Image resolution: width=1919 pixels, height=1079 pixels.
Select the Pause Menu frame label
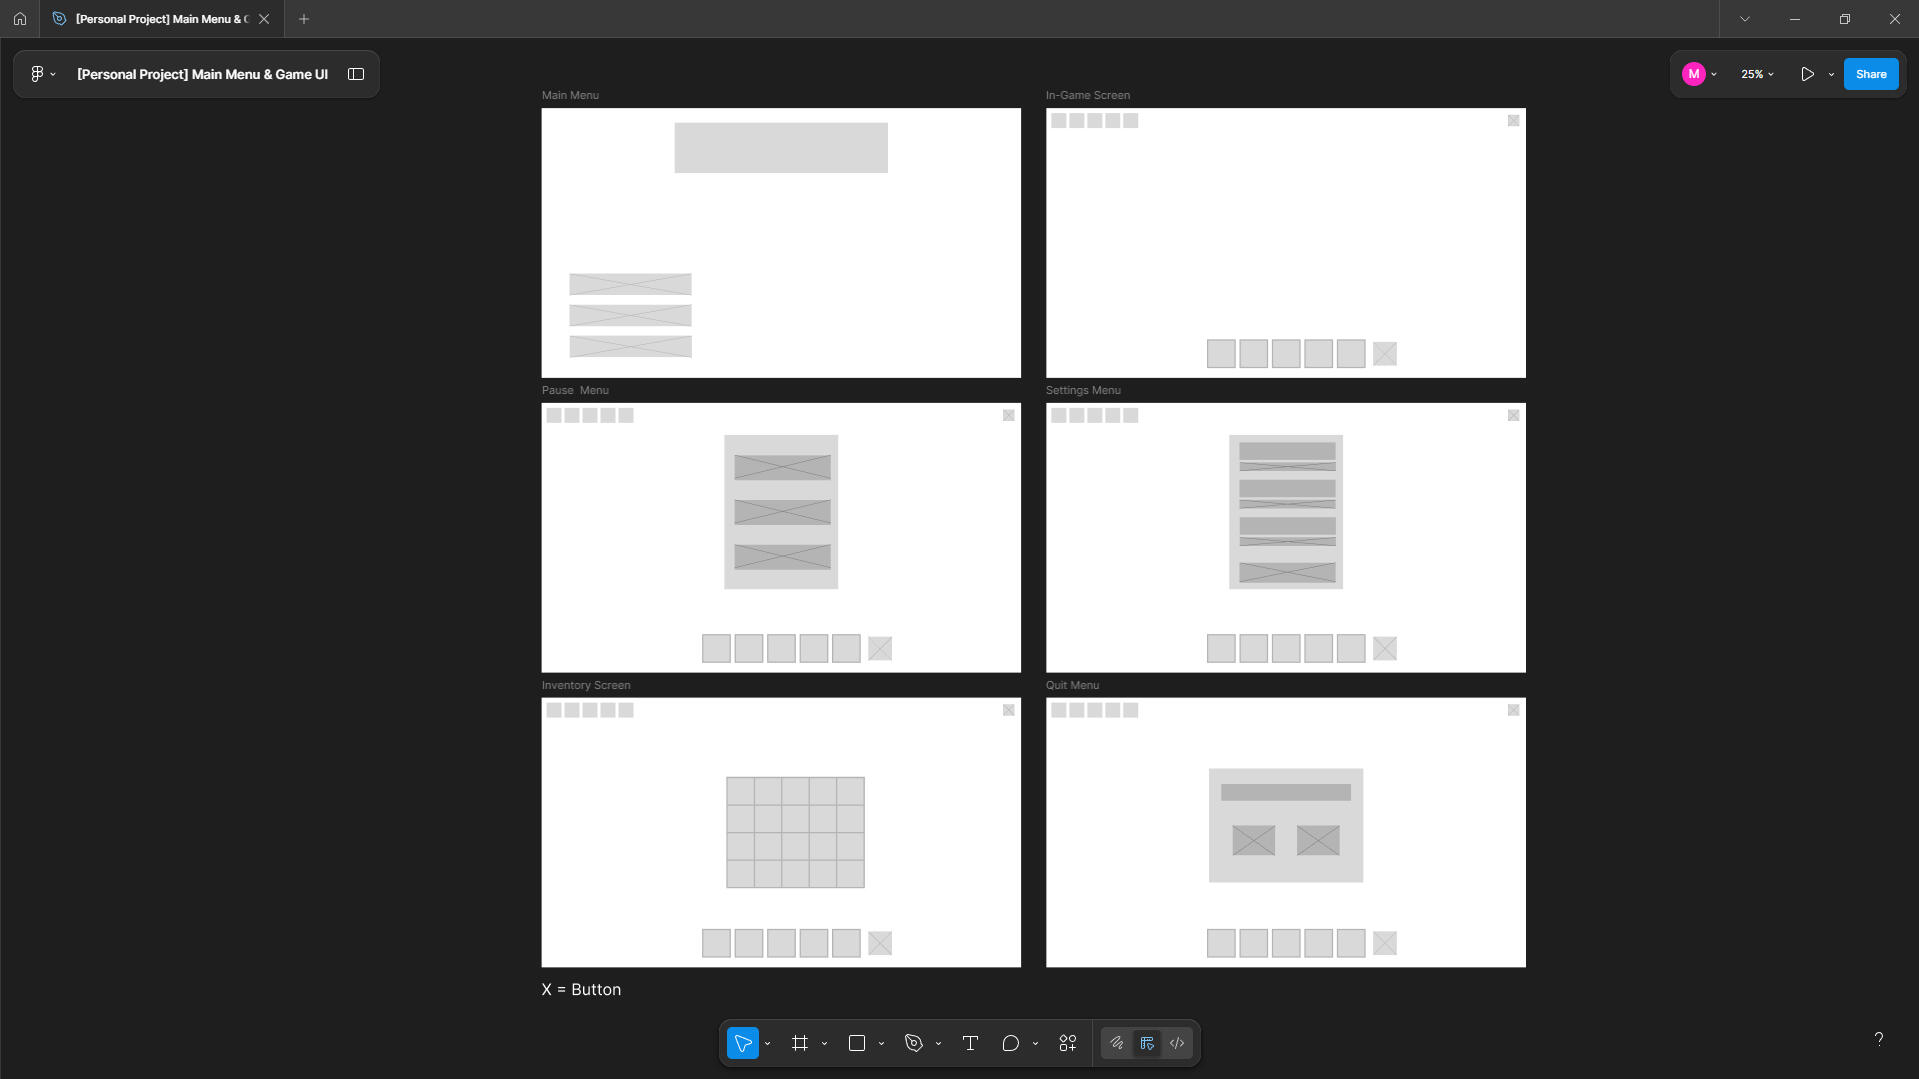pos(575,390)
